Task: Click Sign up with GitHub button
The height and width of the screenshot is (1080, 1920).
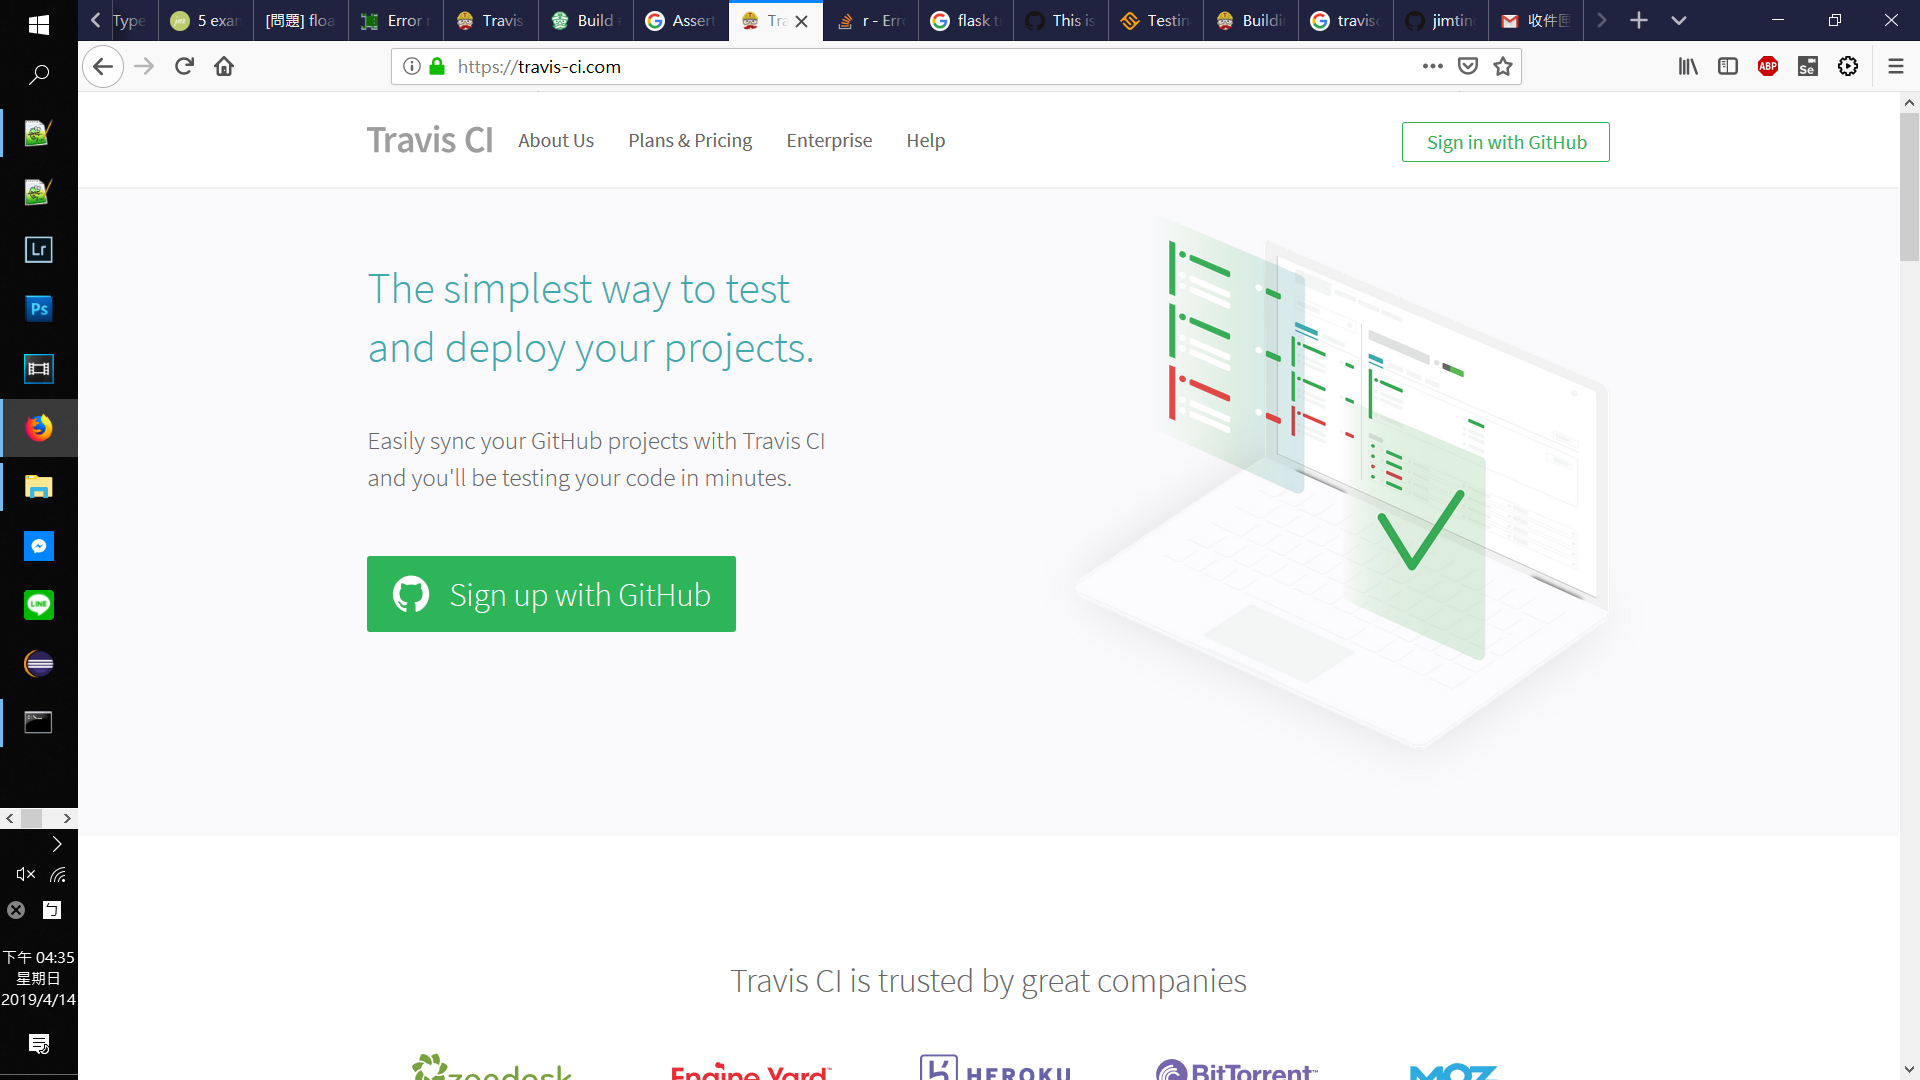Action: (x=551, y=594)
